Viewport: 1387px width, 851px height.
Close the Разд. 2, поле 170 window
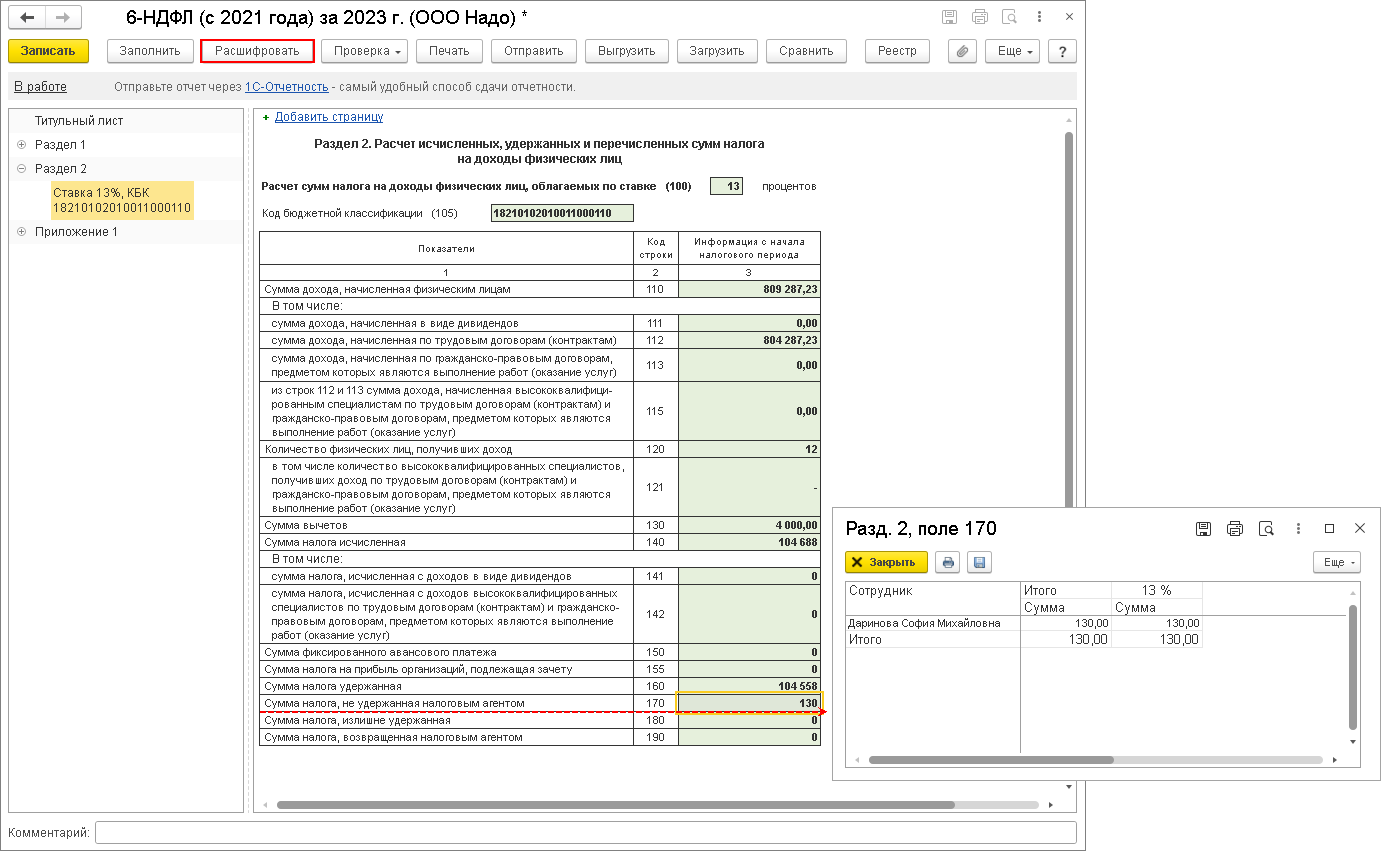pyautogui.click(x=1360, y=528)
